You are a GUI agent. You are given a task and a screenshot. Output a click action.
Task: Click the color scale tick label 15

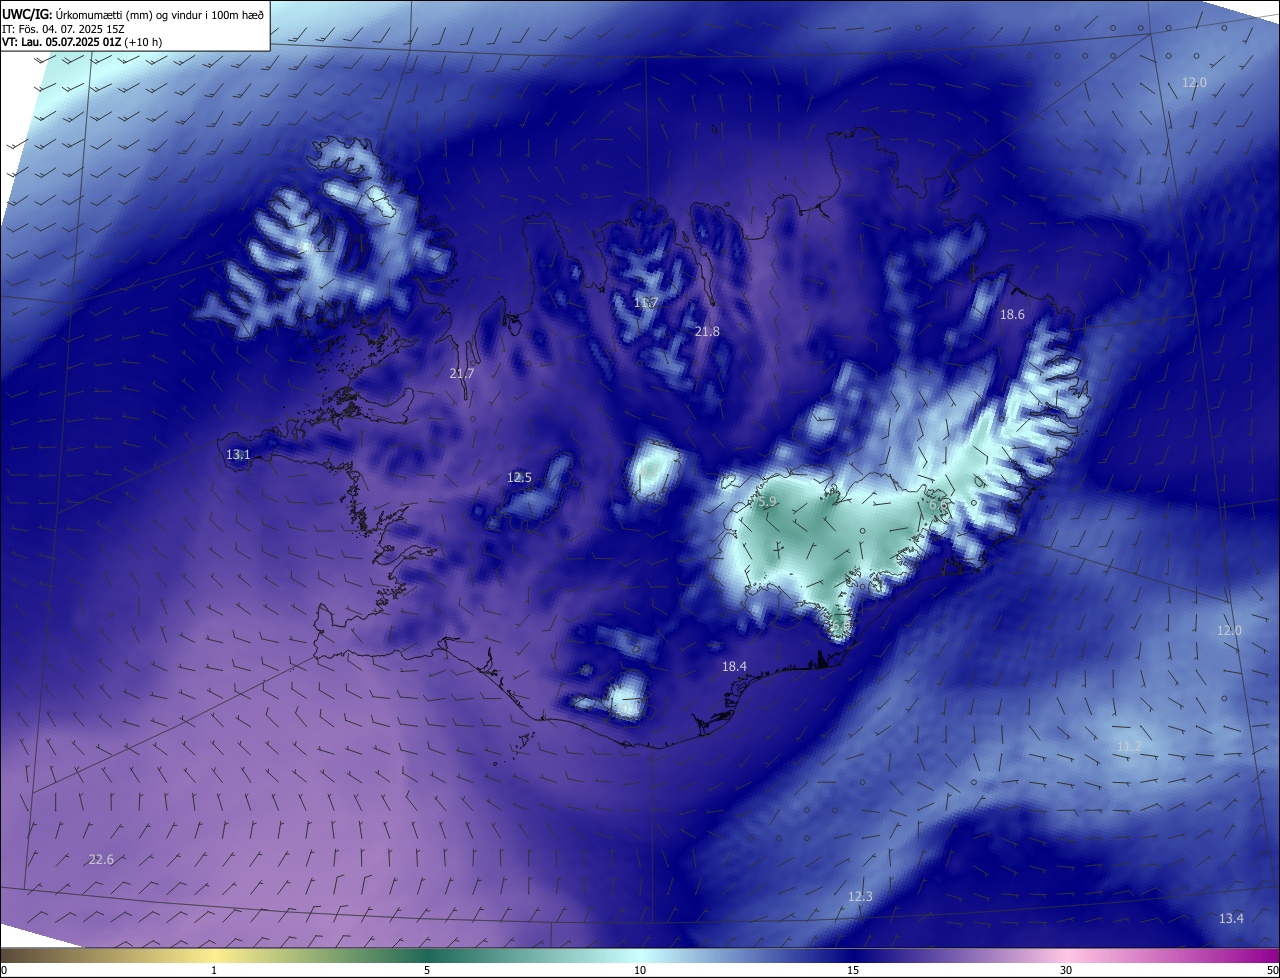coord(853,970)
